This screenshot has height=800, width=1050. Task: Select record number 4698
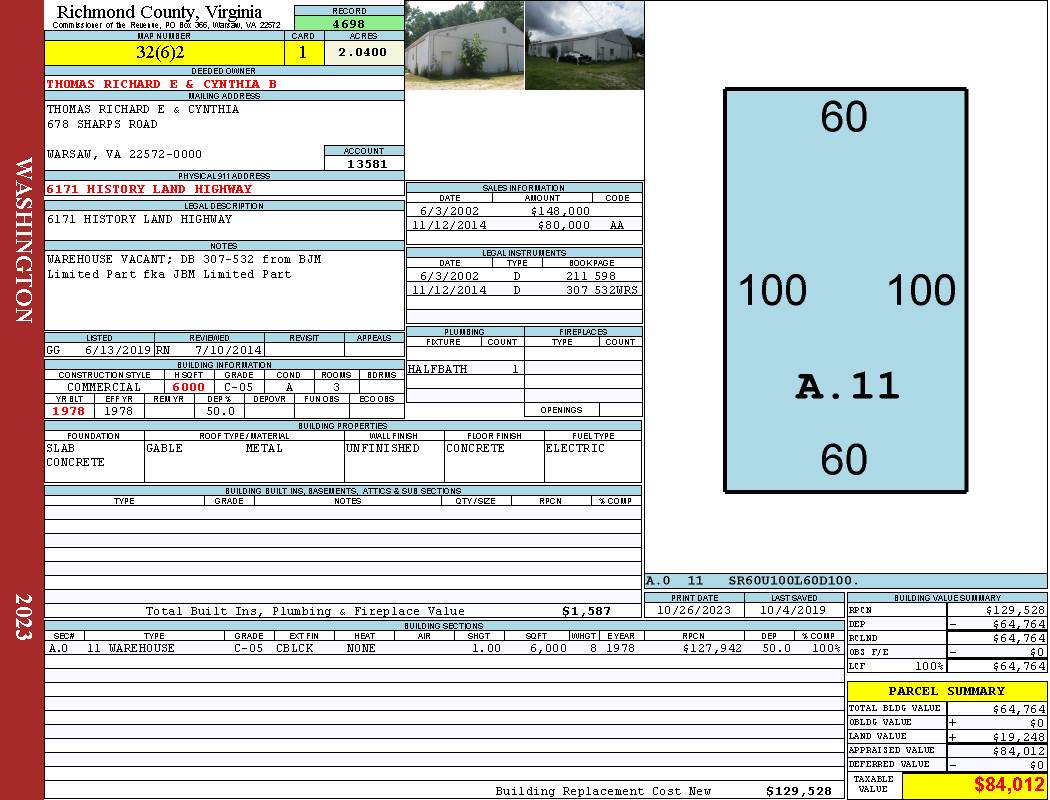[x=349, y=23]
